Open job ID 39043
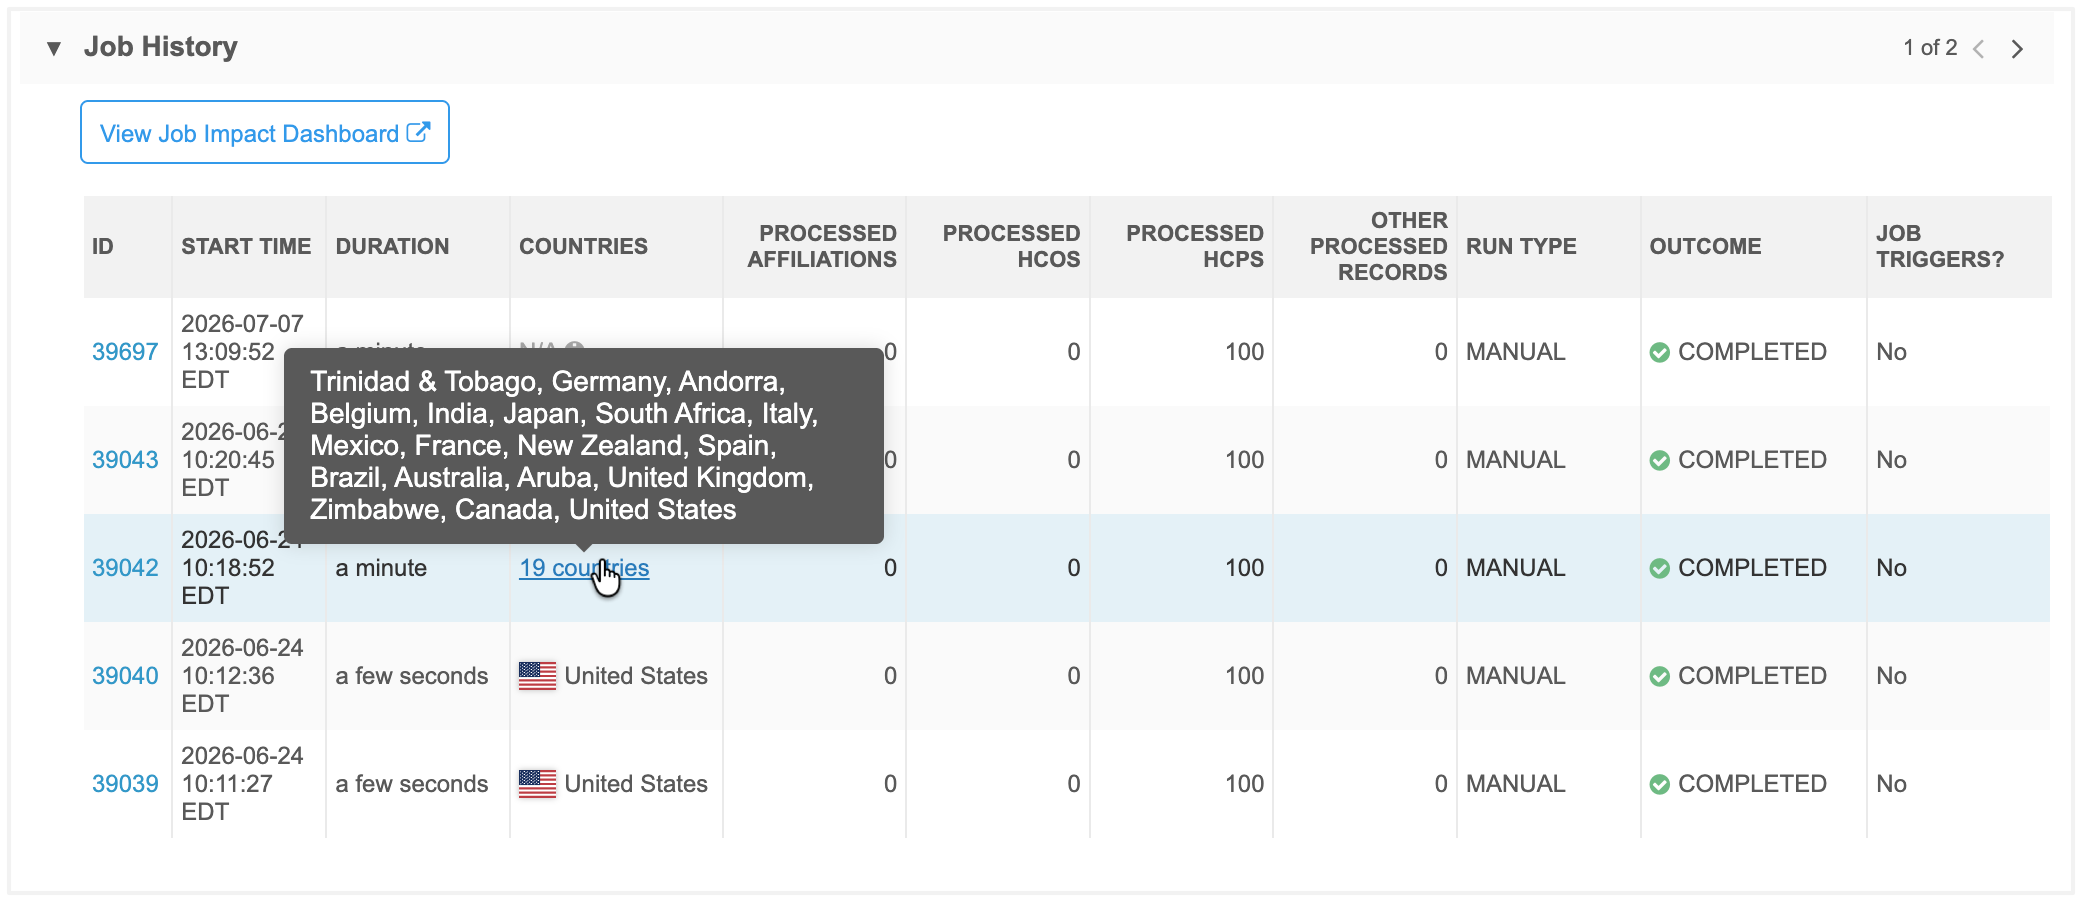Screen dimensions: 2080x900 [125, 460]
